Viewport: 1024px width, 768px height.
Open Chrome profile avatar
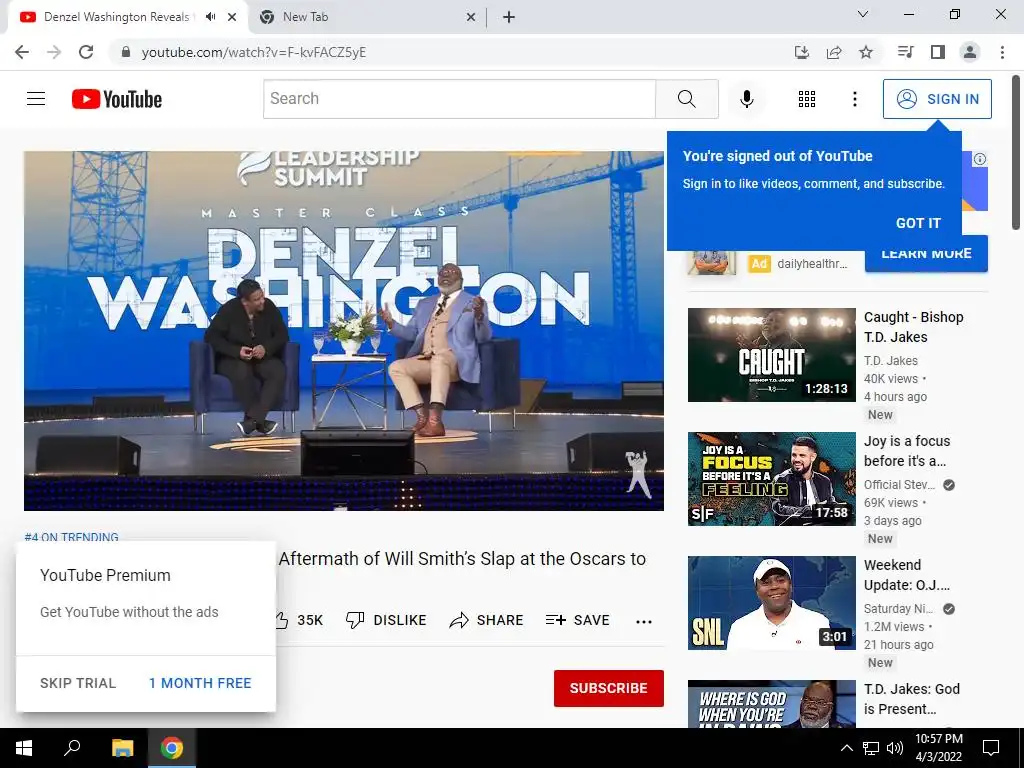[970, 52]
